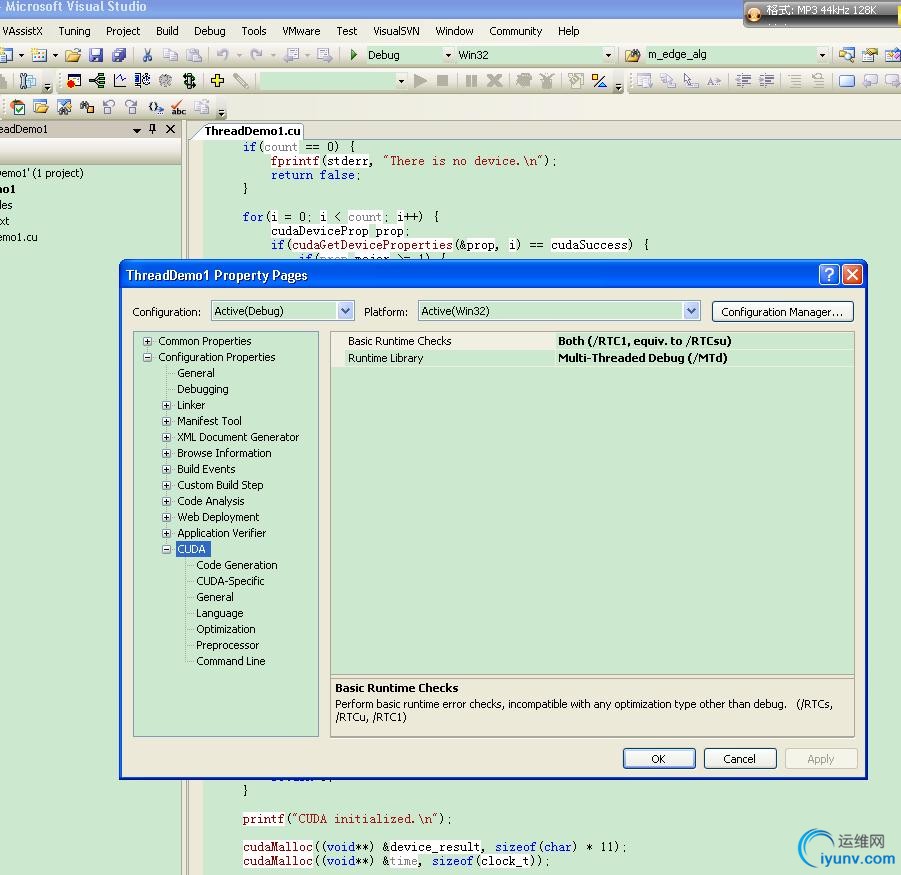Select Optimization under CUDA
The image size is (901, 875).
tap(226, 629)
